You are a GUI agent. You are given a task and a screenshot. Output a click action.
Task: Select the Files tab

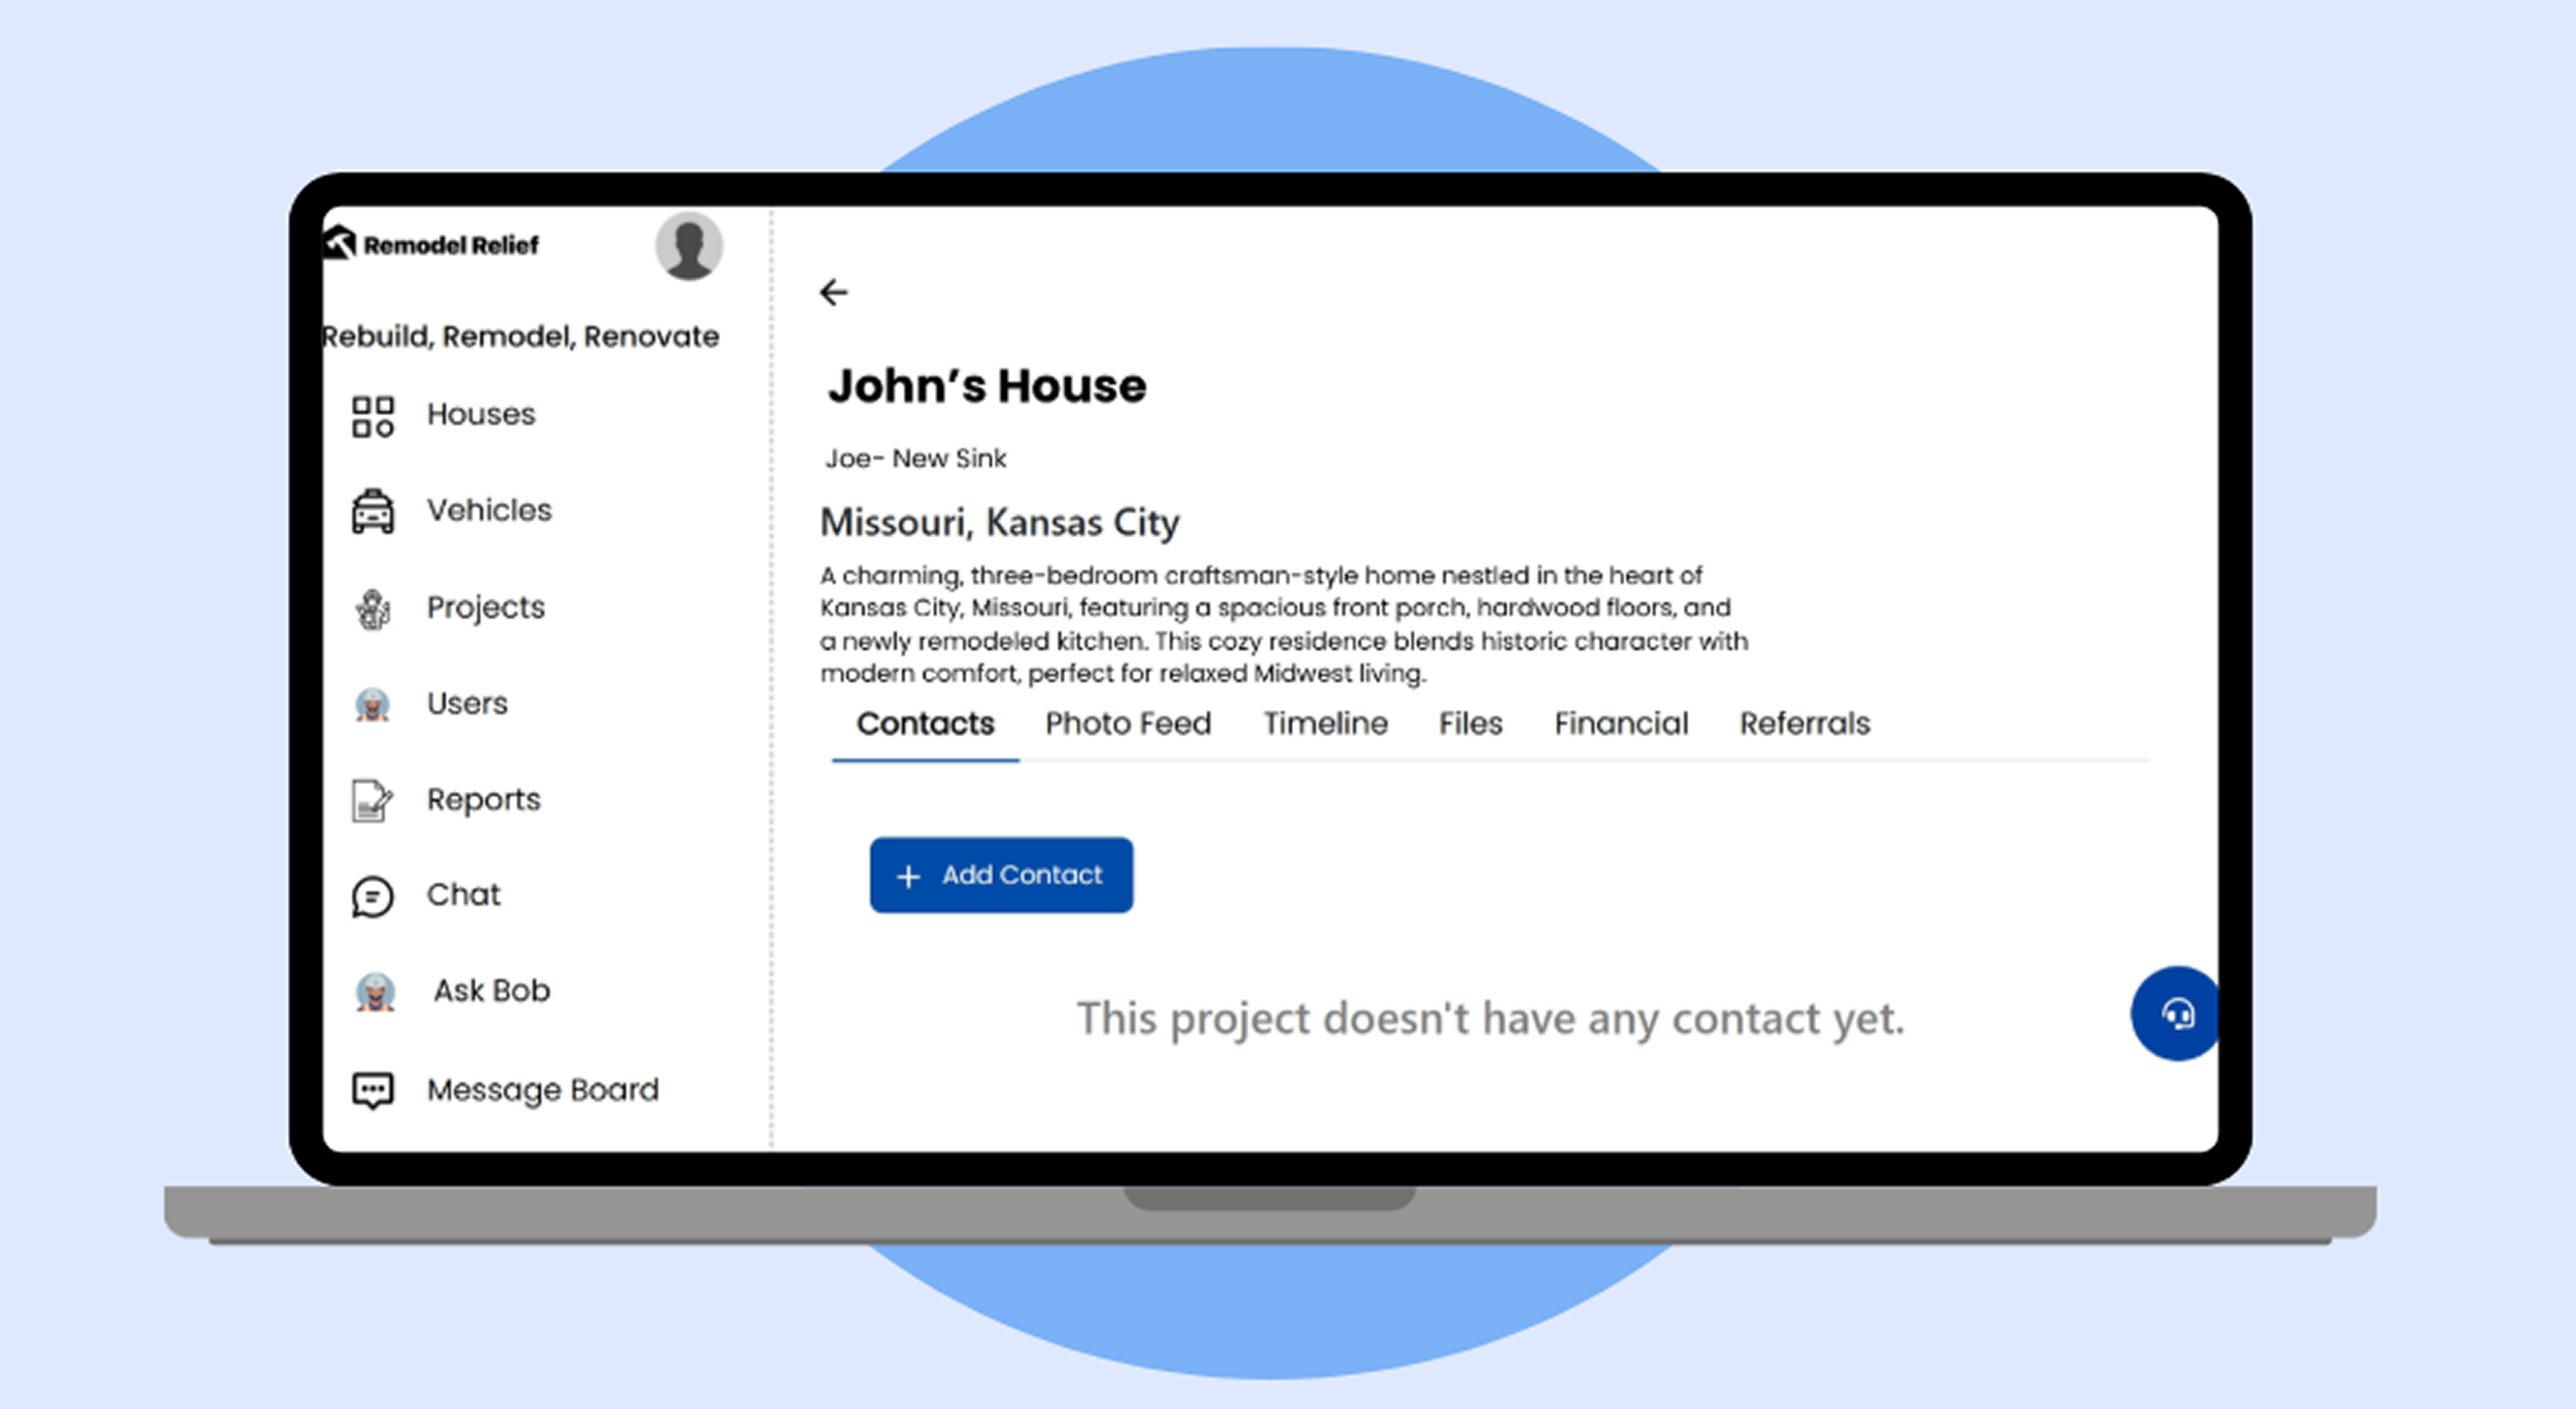coord(1469,723)
